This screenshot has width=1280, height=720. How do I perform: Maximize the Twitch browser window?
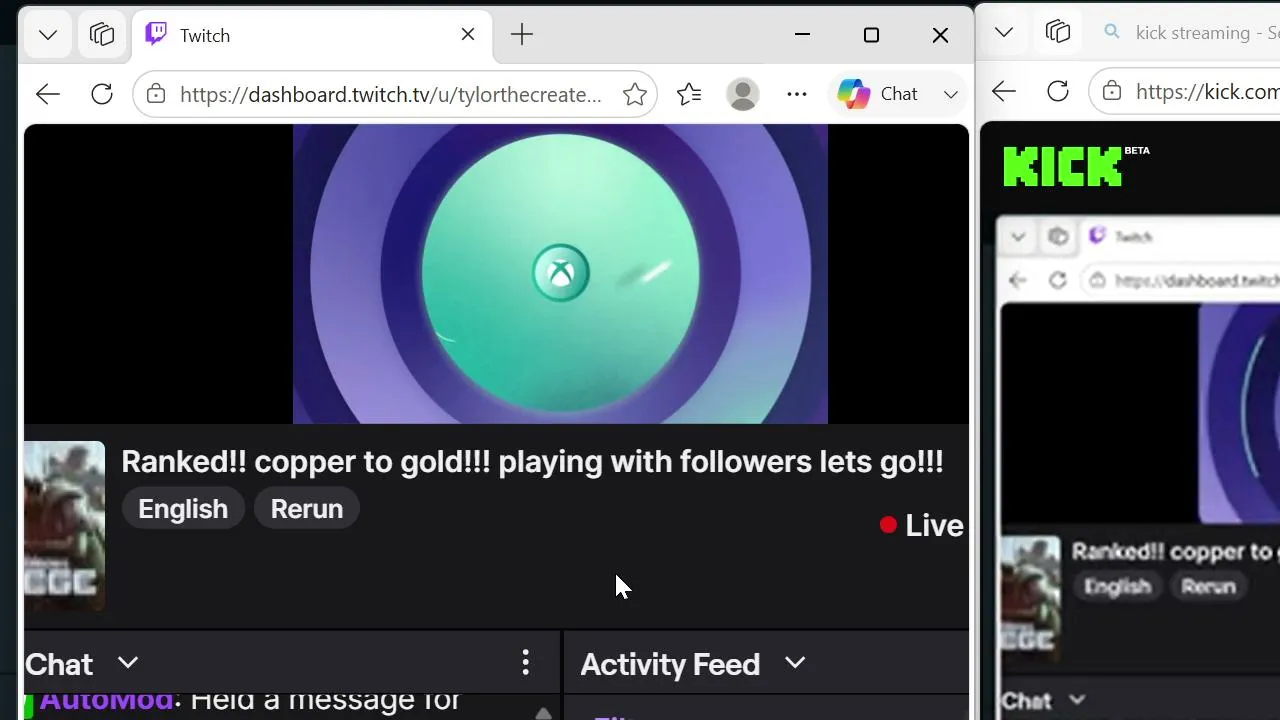click(871, 35)
